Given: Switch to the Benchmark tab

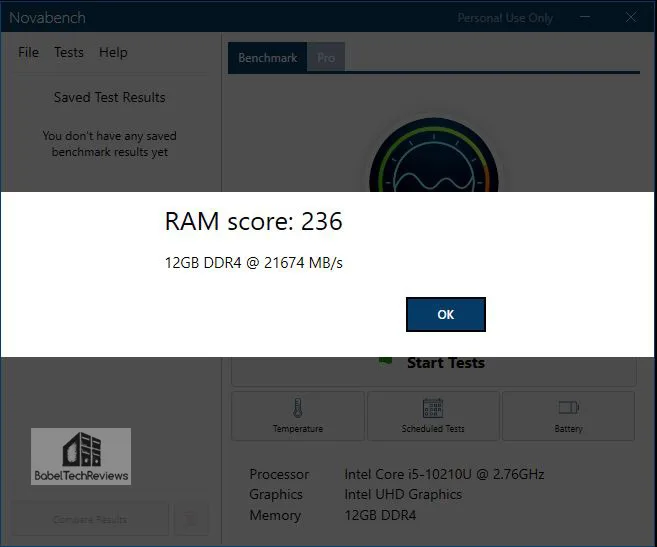Looking at the screenshot, I should (268, 57).
